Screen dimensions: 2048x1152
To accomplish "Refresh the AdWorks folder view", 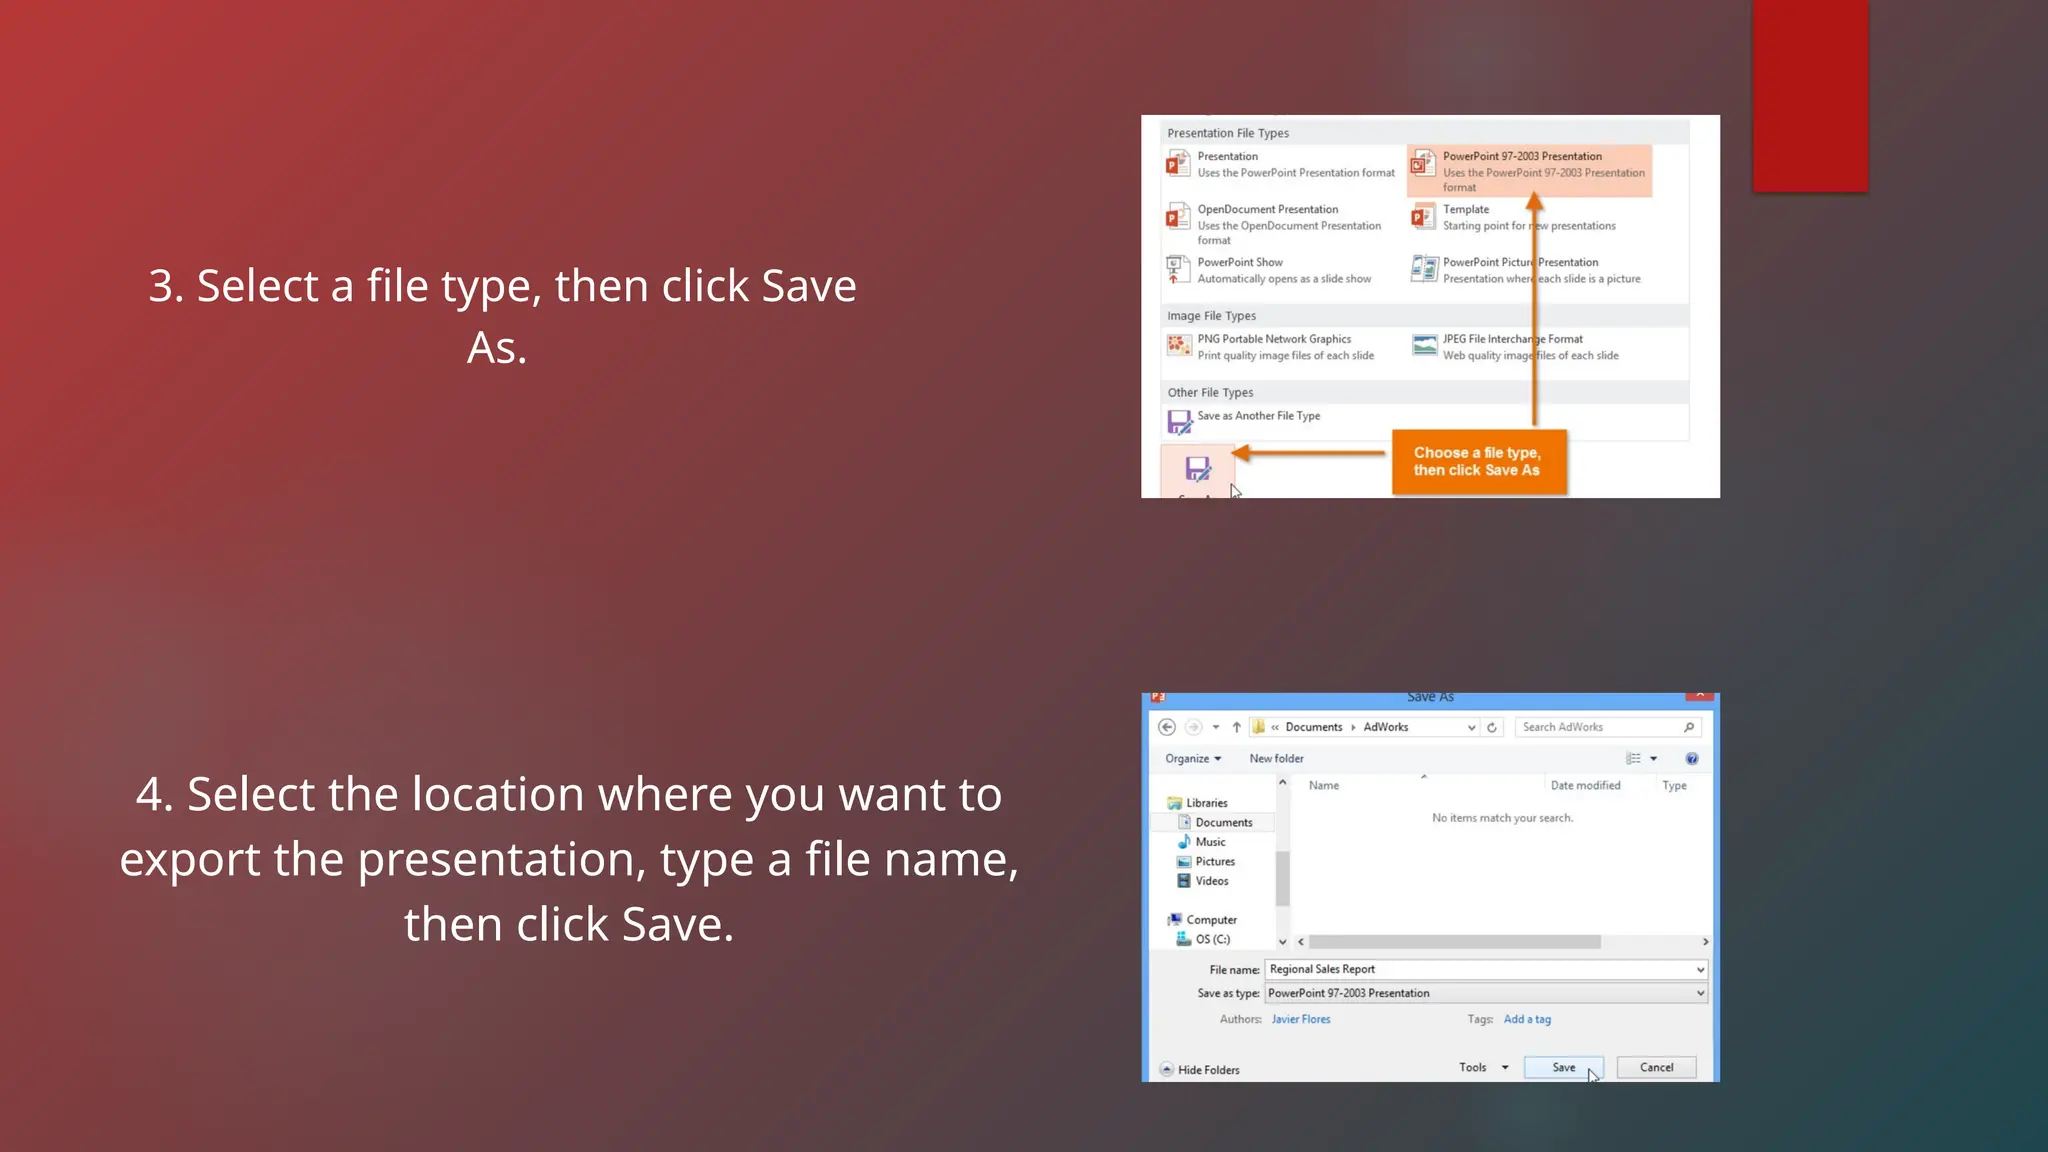I will pos(1492,727).
